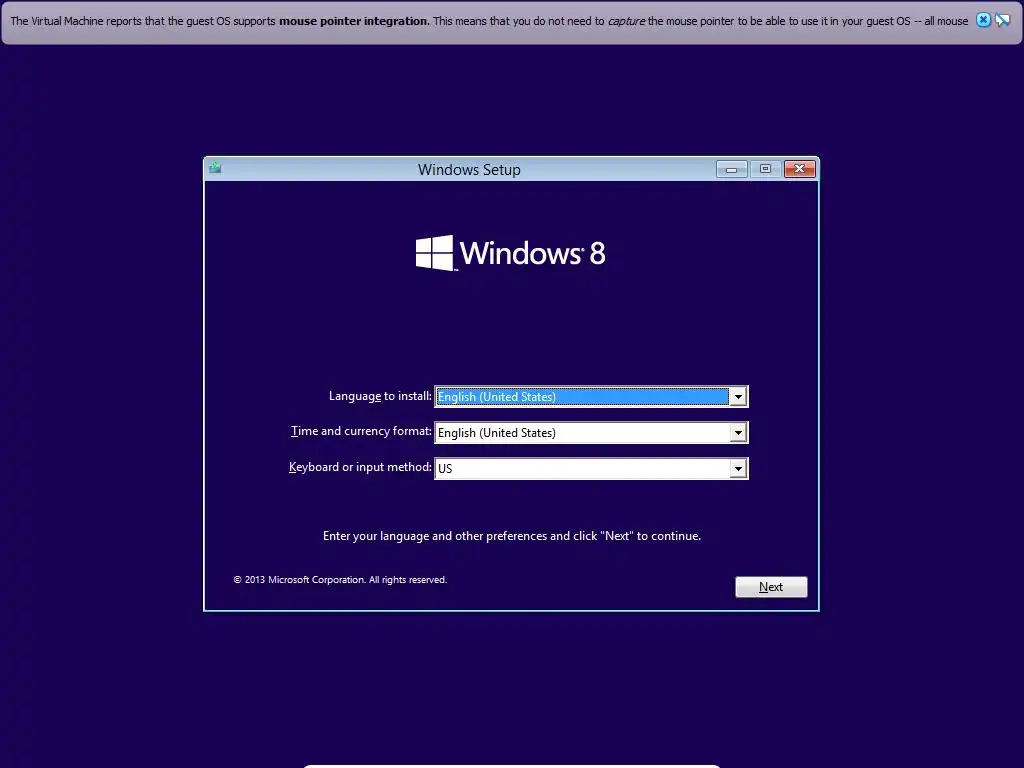Click the Keyboard or input method label
The height and width of the screenshot is (768, 1024).
[360, 467]
